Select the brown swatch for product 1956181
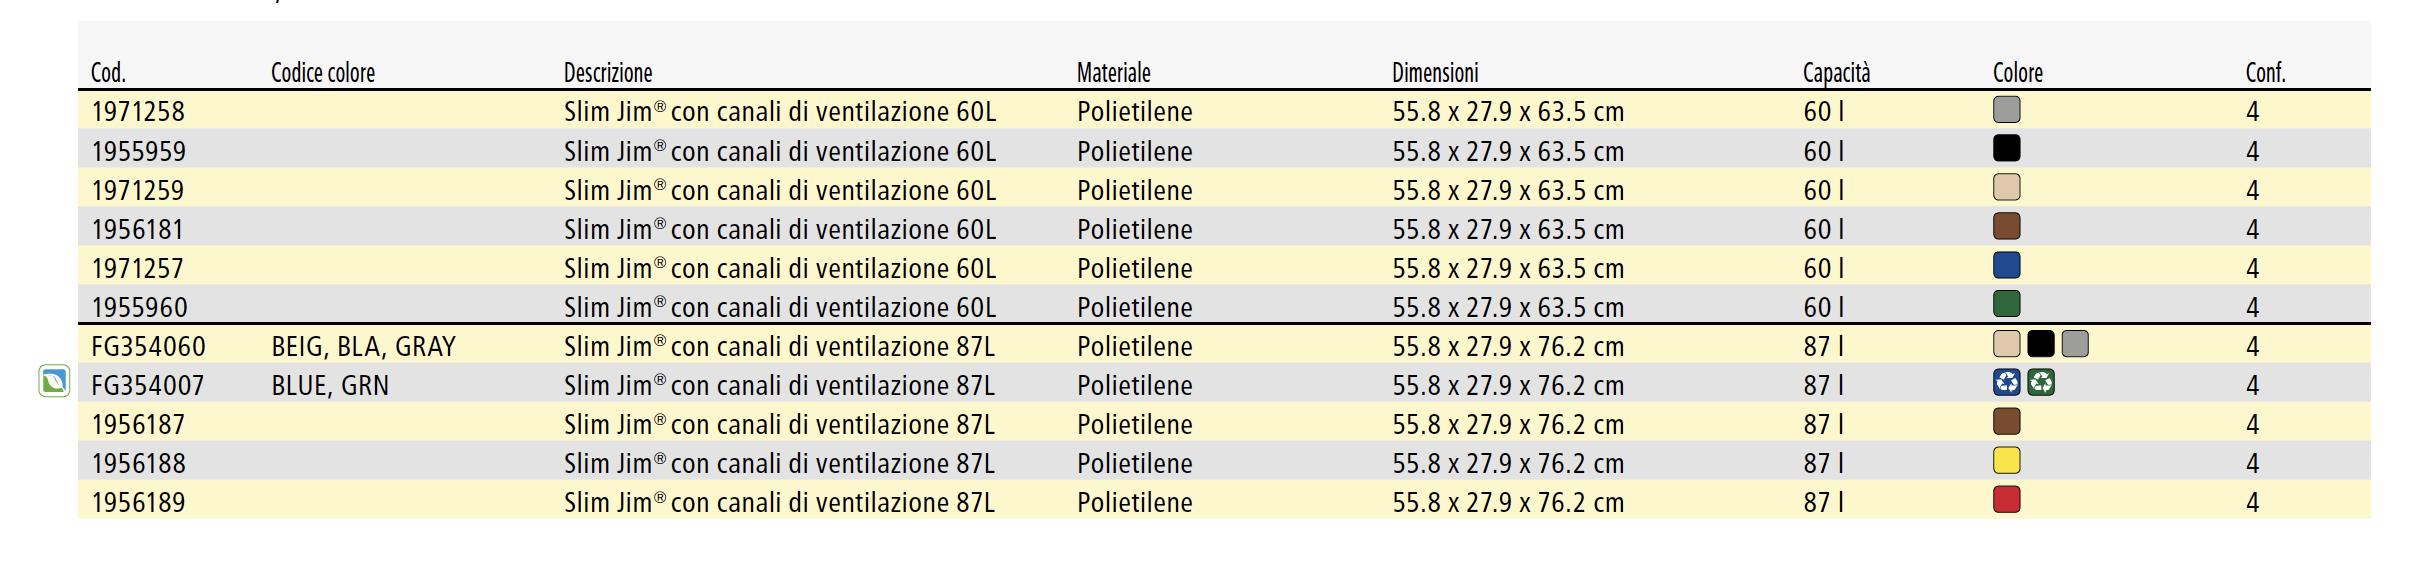 [x=2006, y=226]
